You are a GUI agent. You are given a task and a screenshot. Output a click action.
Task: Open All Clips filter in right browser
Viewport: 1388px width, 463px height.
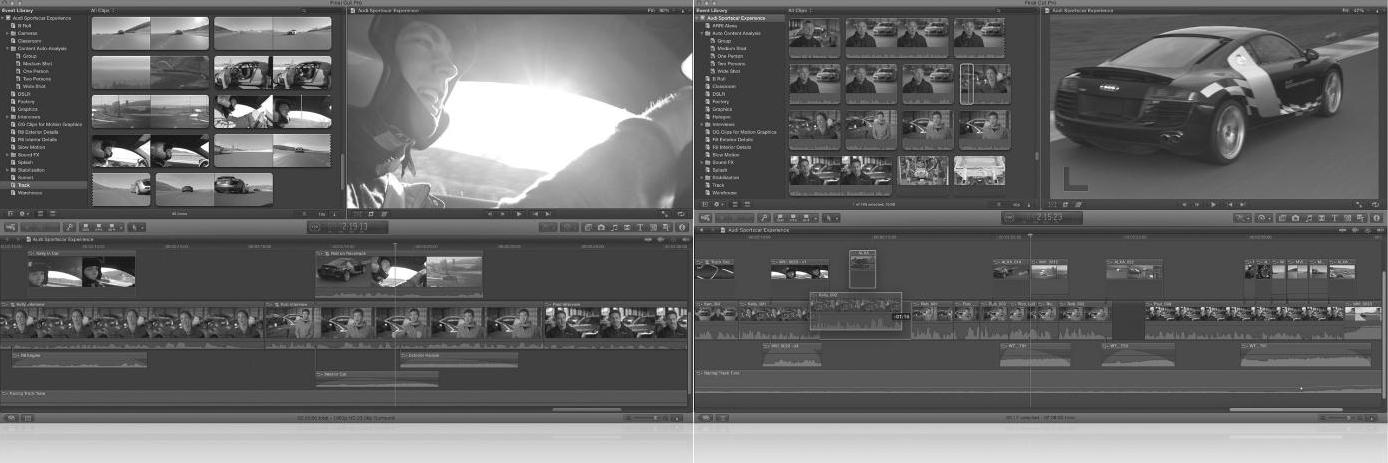pyautogui.click(x=801, y=10)
